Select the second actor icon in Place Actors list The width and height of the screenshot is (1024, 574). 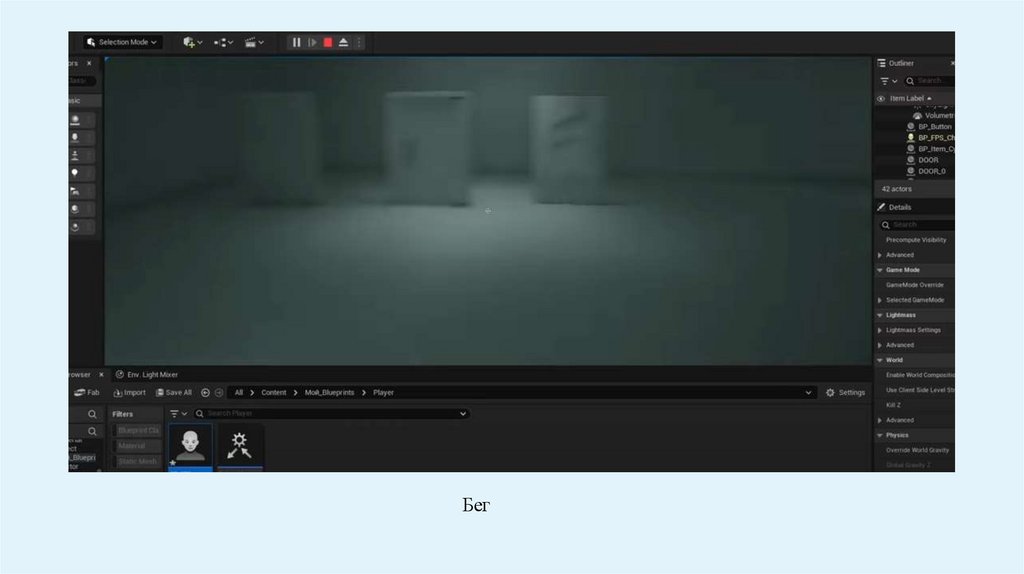[x=75, y=138]
